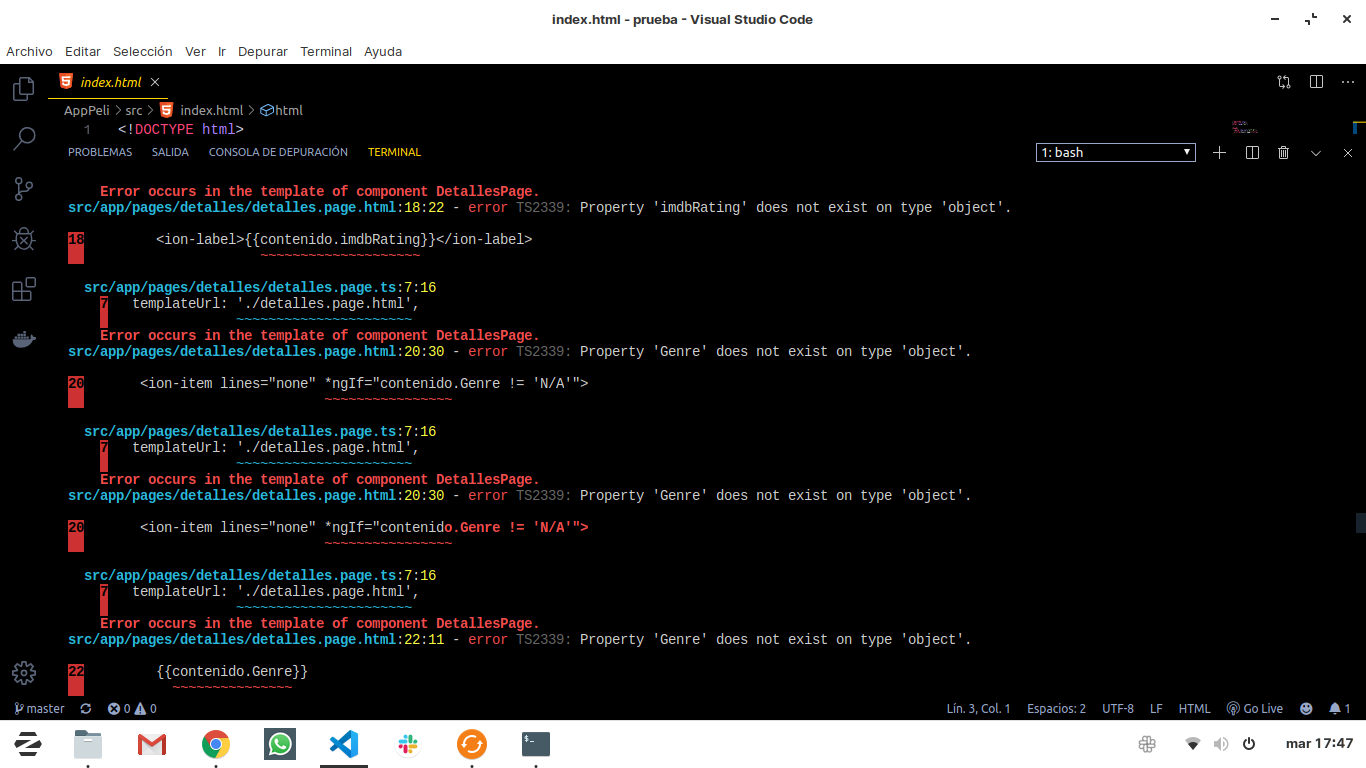
Task: Collapse the panel with the chevron arrow
Action: pyautogui.click(x=1315, y=152)
